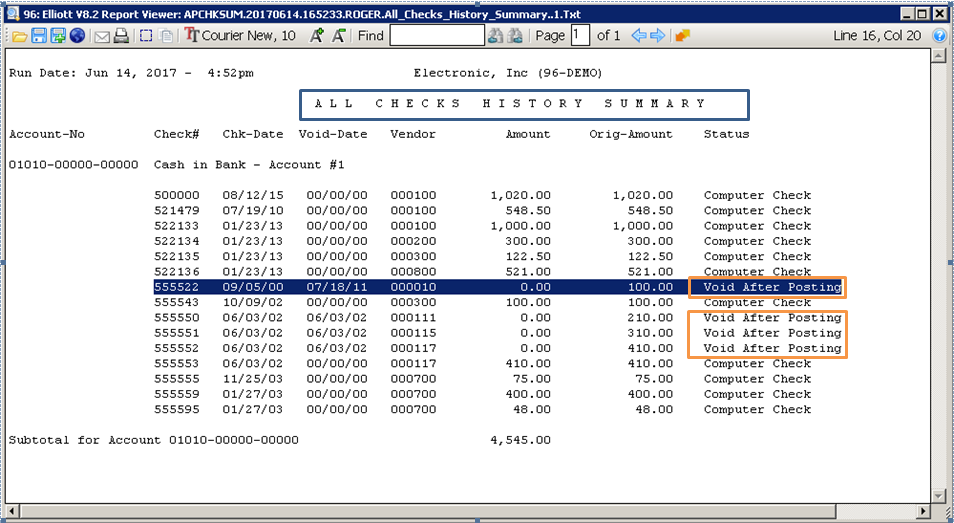
Task: Increase the font size with the A+ icon
Action: click(x=316, y=36)
